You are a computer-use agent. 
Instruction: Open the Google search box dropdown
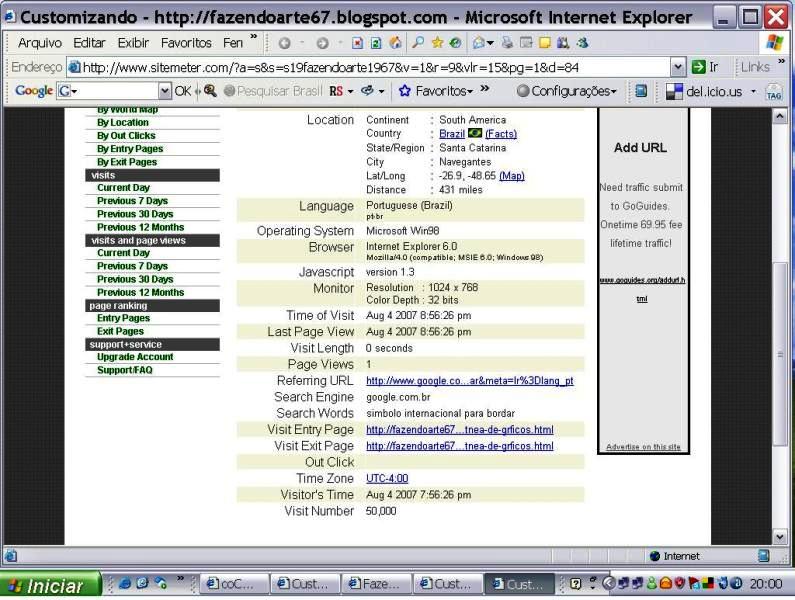pos(164,91)
